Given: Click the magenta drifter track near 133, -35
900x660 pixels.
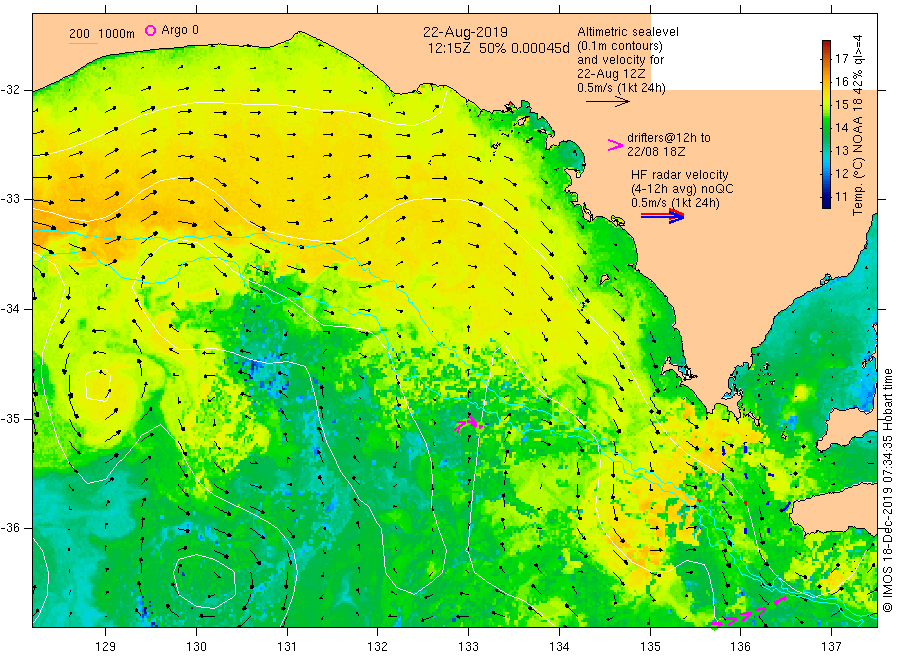Looking at the screenshot, I should 469,425.
